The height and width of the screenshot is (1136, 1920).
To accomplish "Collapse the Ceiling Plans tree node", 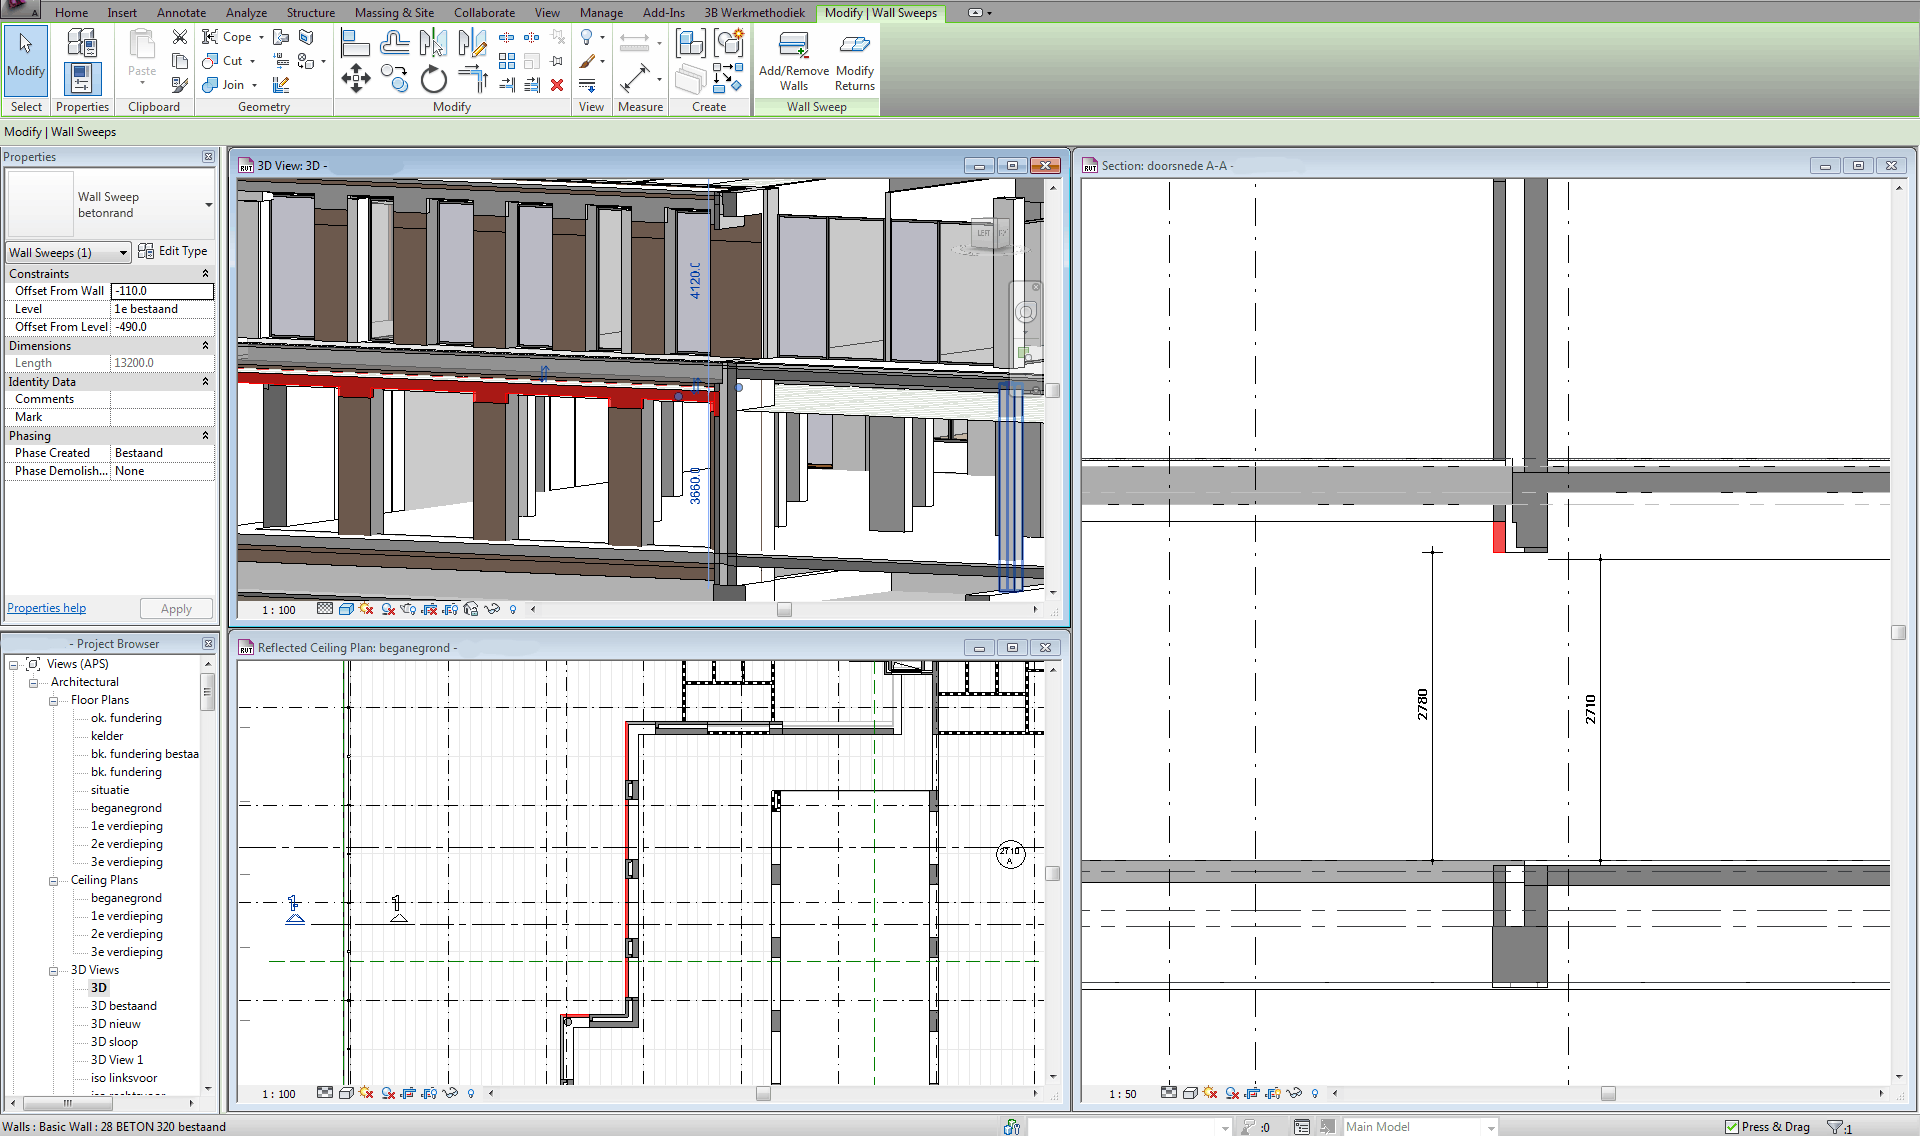I will tap(53, 880).
